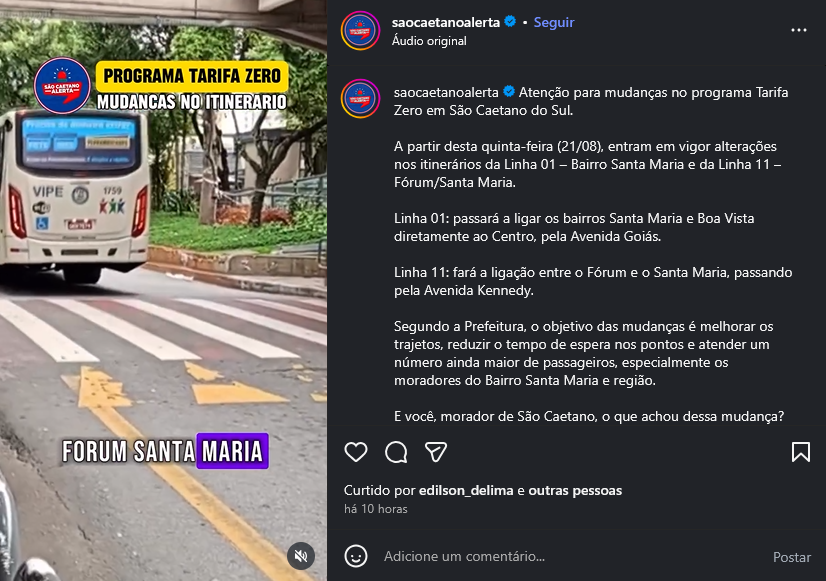View likes through outras pessoas link
This screenshot has height=581, width=826.
click(575, 490)
